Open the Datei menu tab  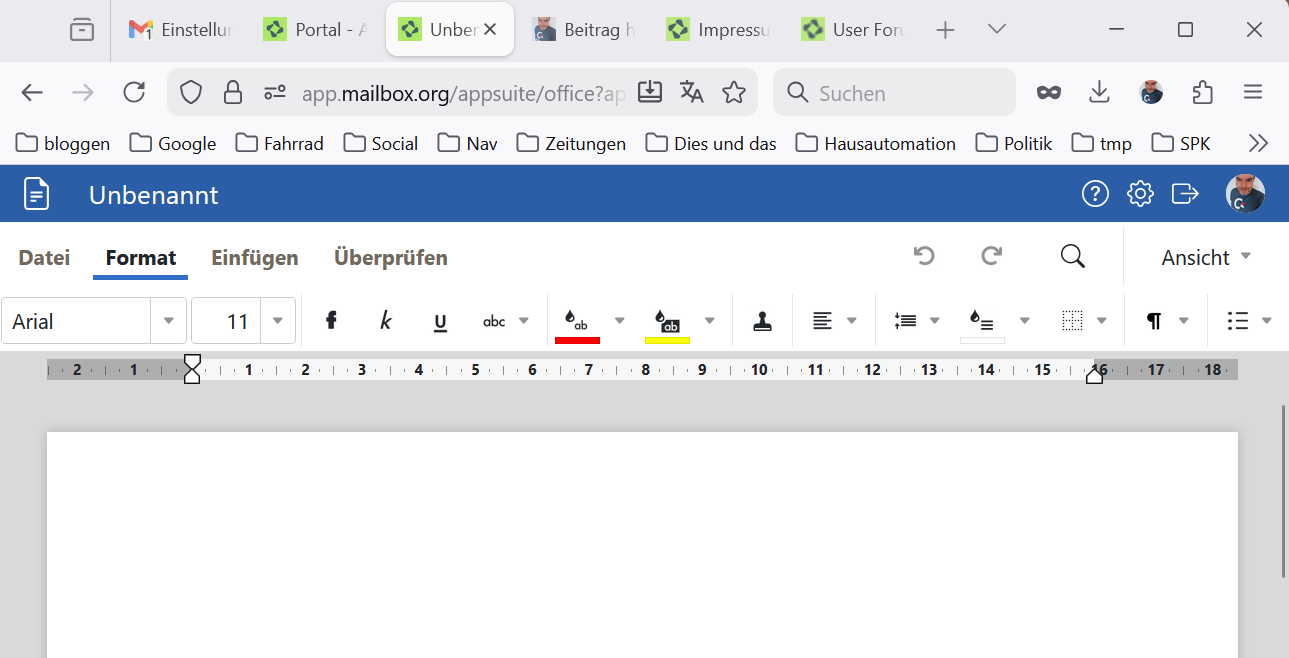coord(44,257)
